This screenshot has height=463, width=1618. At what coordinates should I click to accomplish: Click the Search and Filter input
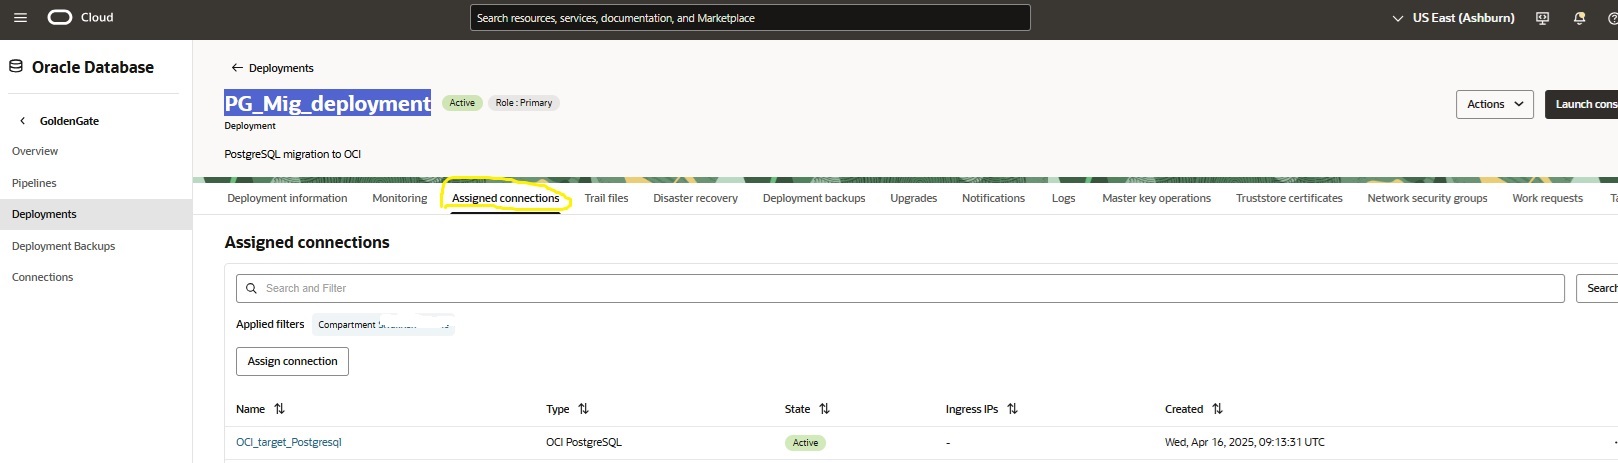[900, 288]
